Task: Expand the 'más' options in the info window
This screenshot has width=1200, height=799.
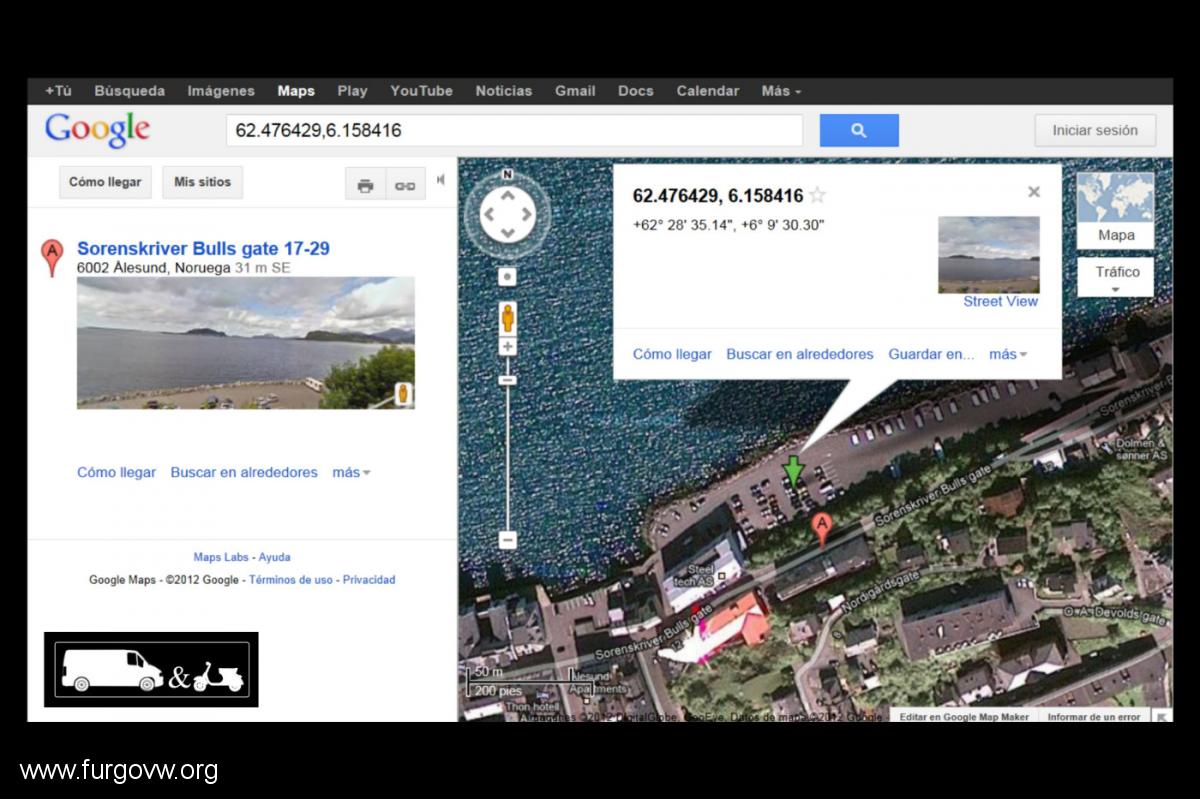Action: coord(1008,354)
